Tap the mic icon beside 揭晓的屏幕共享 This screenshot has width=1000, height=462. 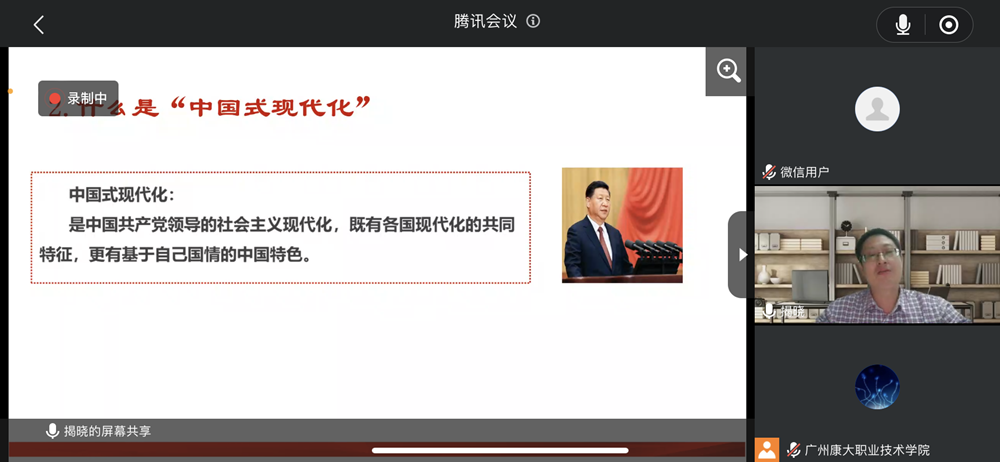point(52,431)
